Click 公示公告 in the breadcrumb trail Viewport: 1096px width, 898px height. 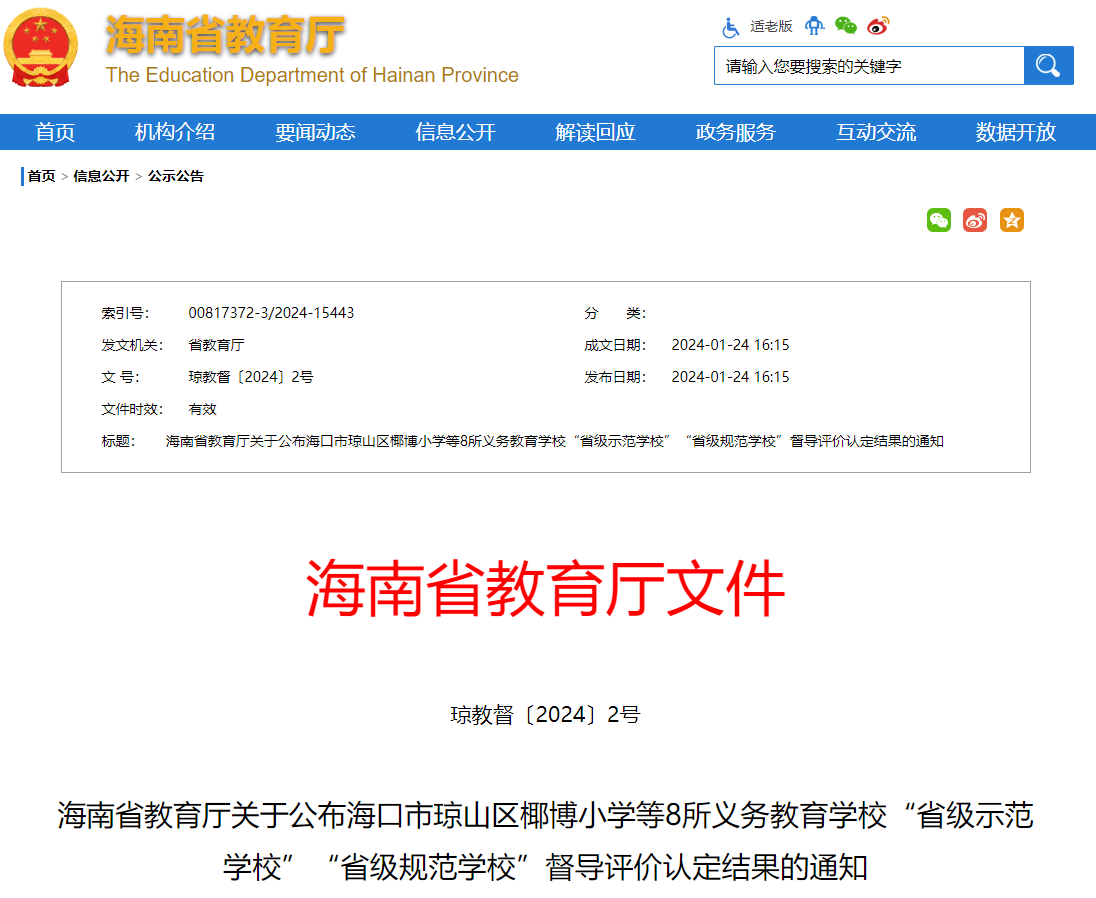[176, 176]
